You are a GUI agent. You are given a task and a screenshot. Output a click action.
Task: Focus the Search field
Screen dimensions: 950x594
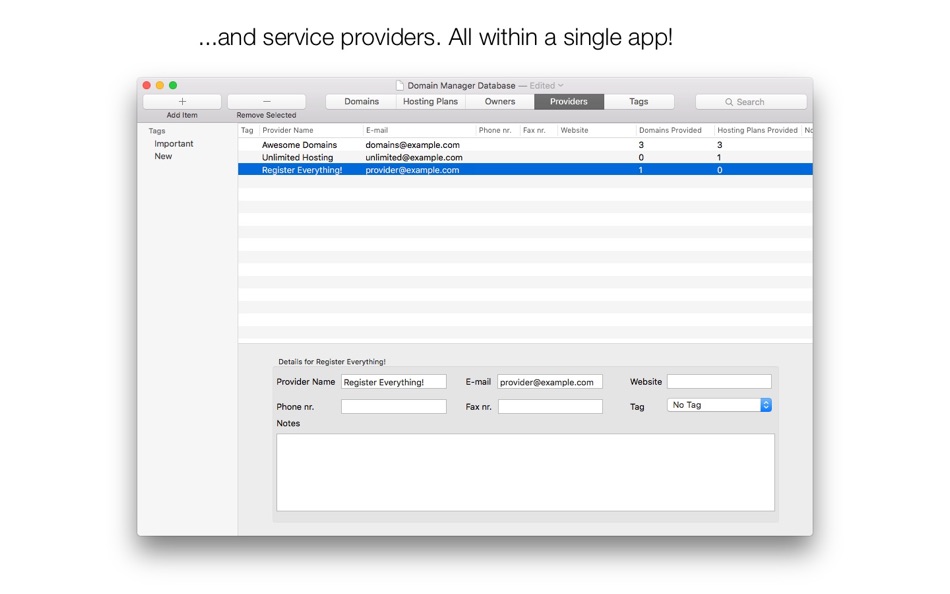[x=751, y=102]
